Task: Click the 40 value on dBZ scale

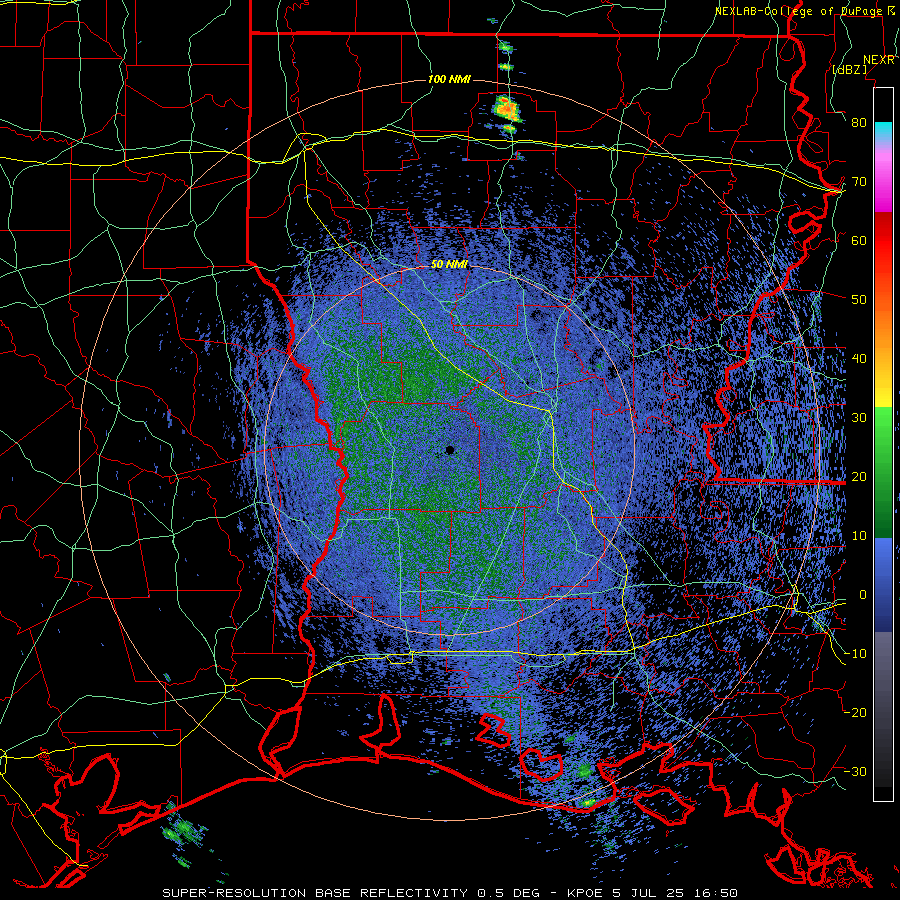Action: point(859,359)
